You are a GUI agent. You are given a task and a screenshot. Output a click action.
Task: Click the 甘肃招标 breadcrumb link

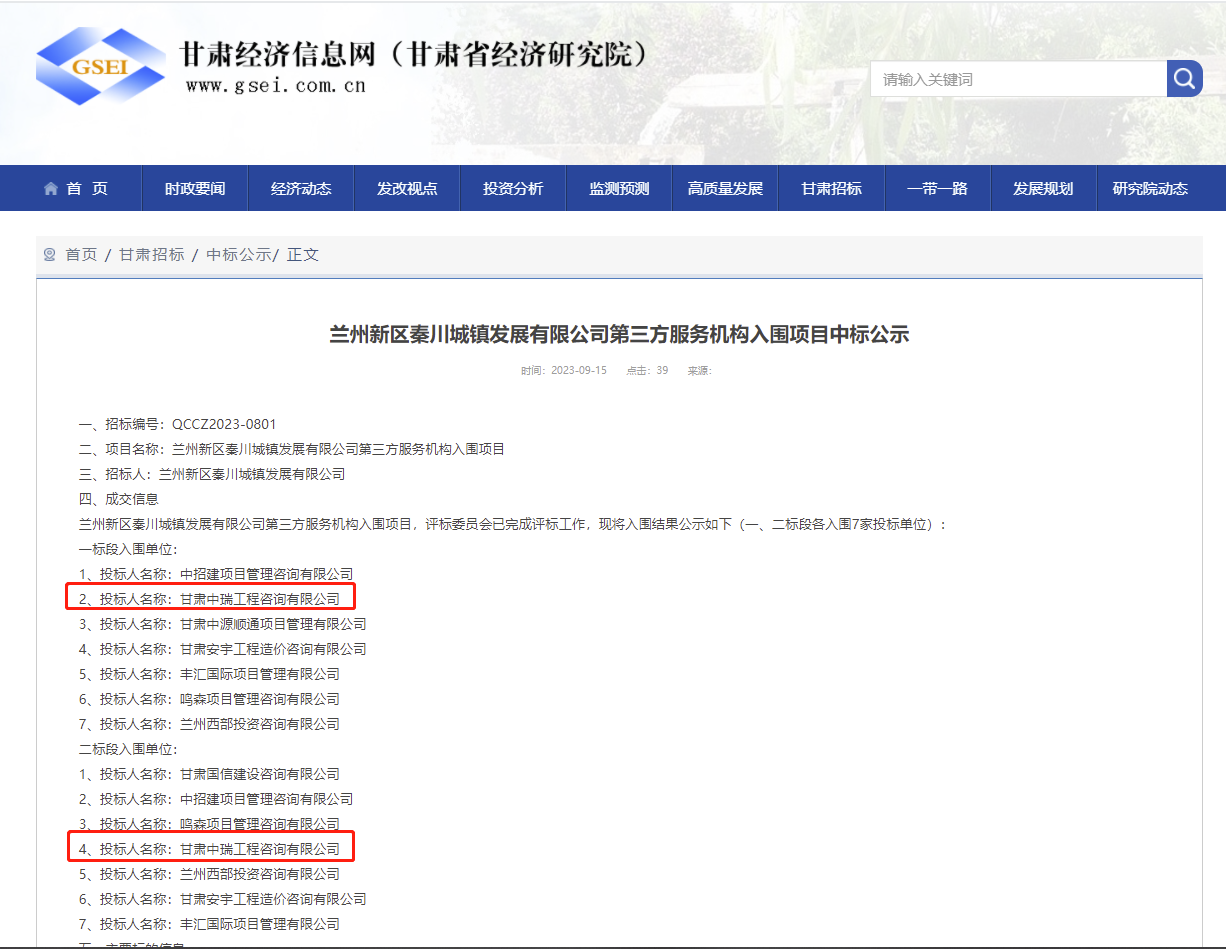152,254
